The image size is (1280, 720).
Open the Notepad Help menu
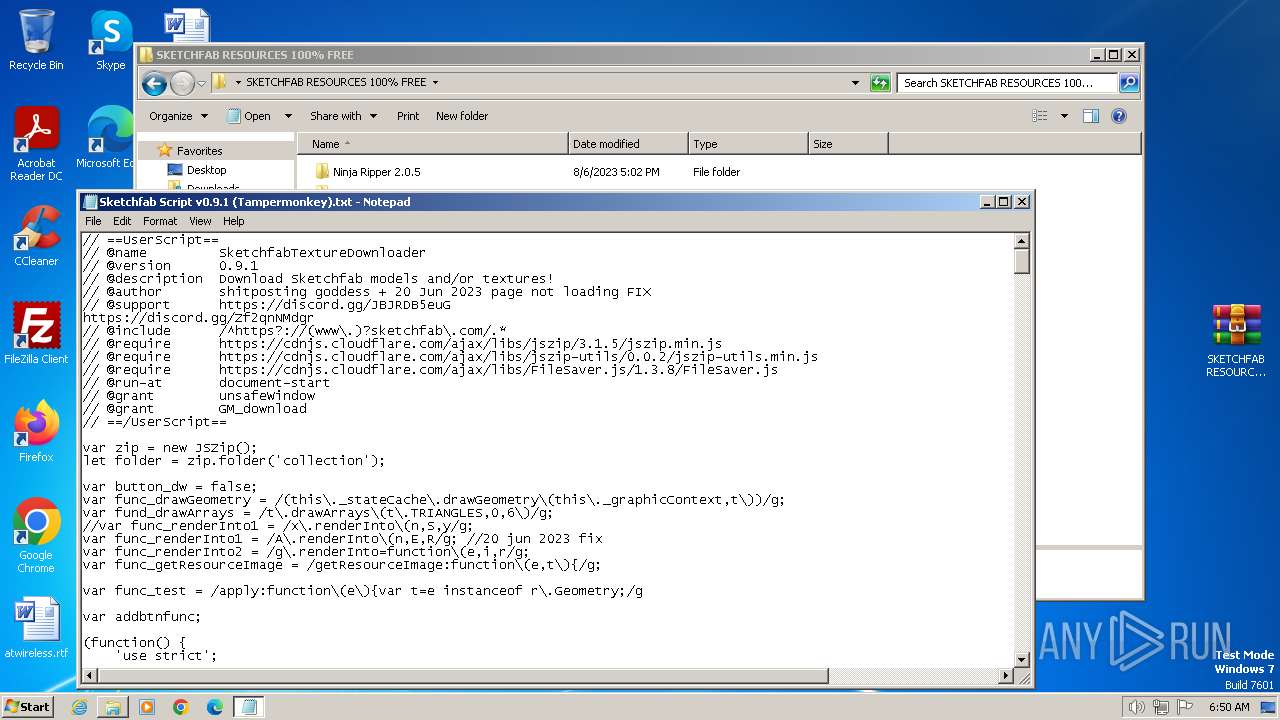click(233, 221)
